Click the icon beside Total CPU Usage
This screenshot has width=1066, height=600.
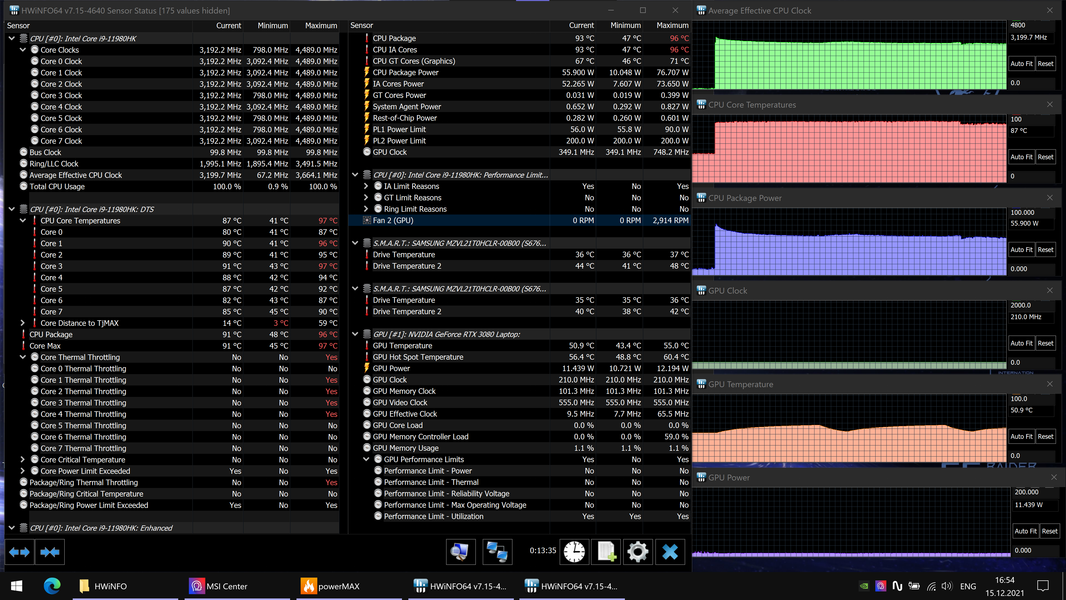point(23,186)
